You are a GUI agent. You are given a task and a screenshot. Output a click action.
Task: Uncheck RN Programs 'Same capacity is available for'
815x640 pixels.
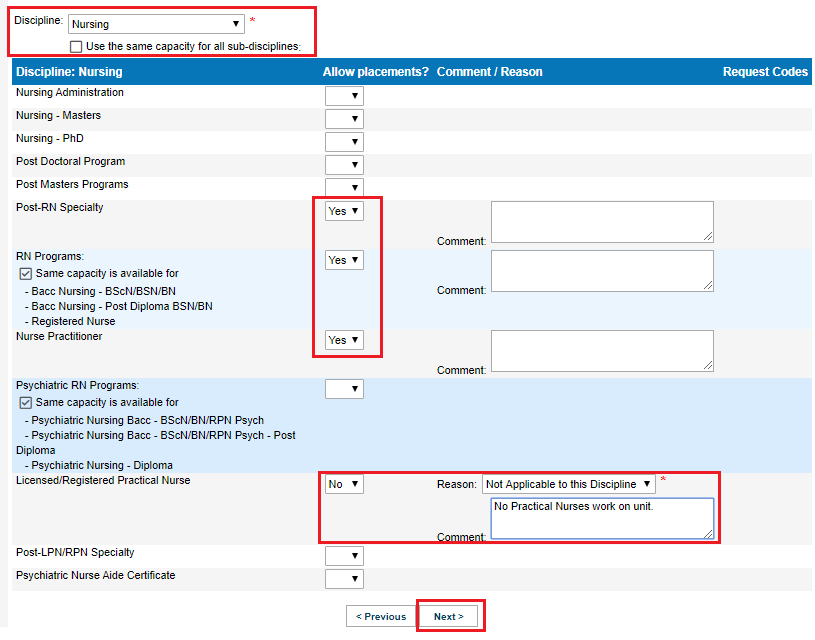pyautogui.click(x=25, y=273)
